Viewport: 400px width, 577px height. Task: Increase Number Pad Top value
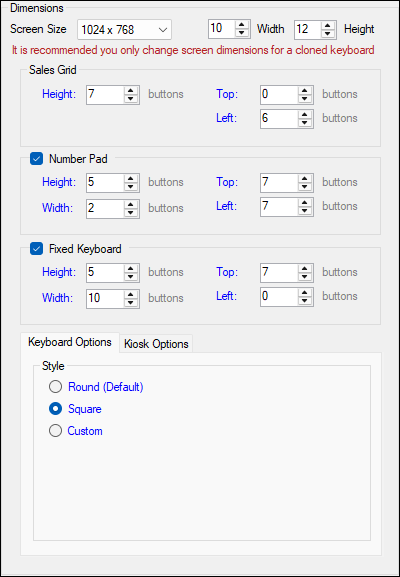[x=304, y=178]
